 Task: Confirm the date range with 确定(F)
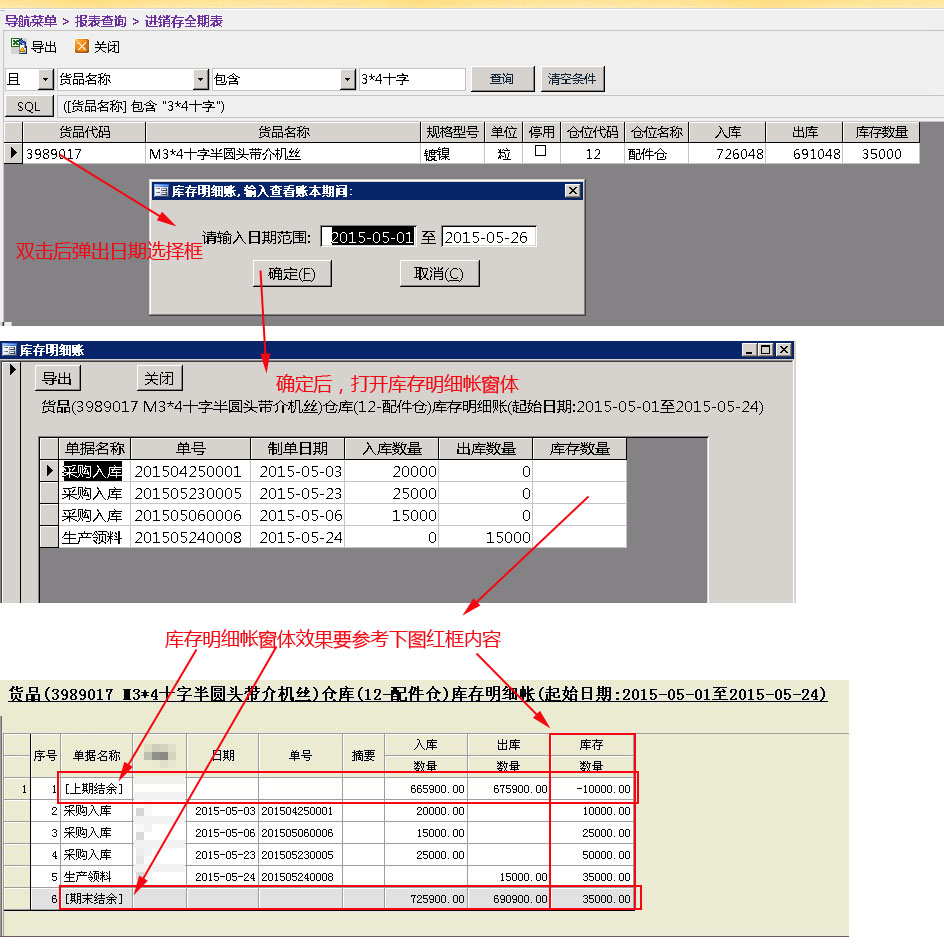point(292,274)
